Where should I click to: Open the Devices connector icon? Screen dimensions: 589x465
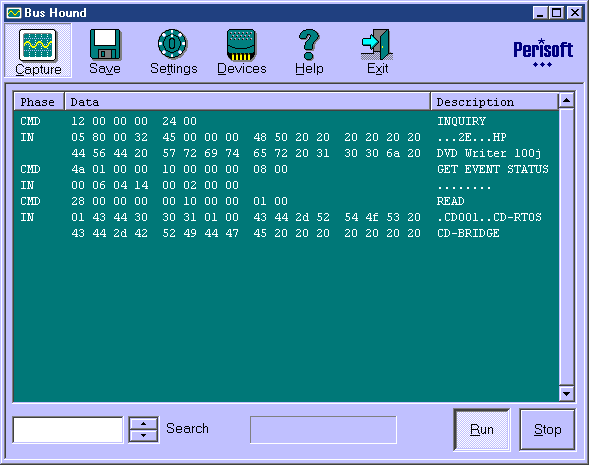tap(241, 45)
